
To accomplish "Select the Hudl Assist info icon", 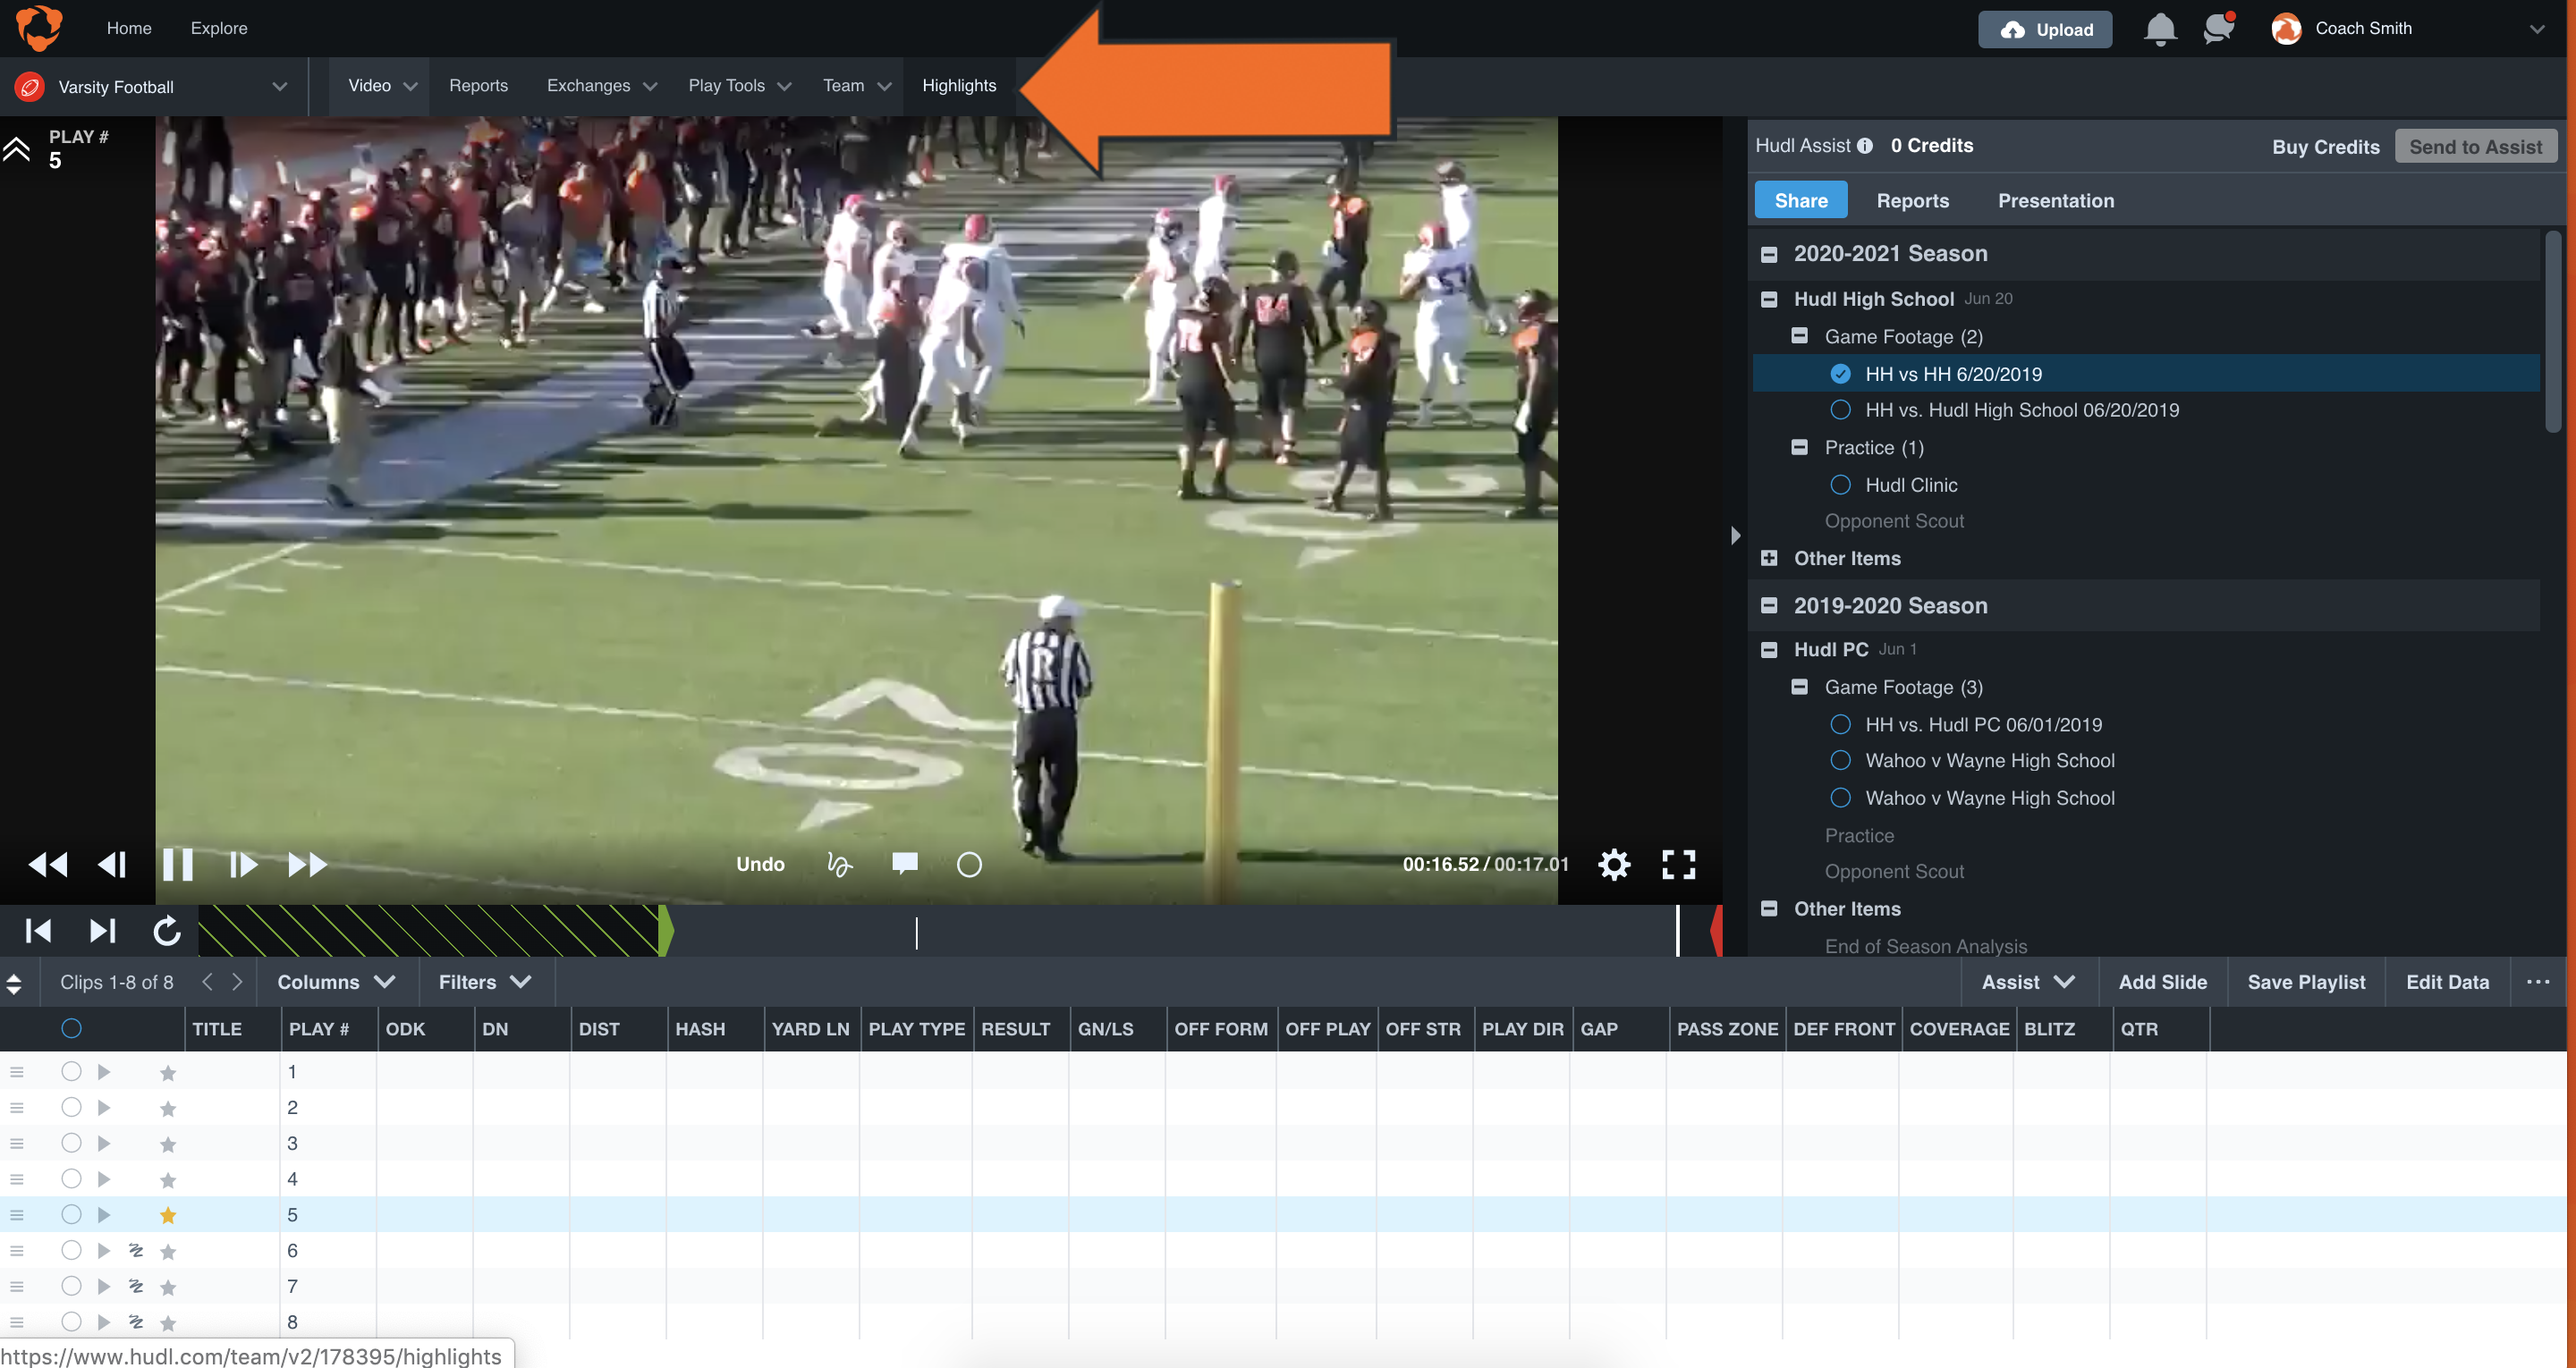I will coord(1866,145).
